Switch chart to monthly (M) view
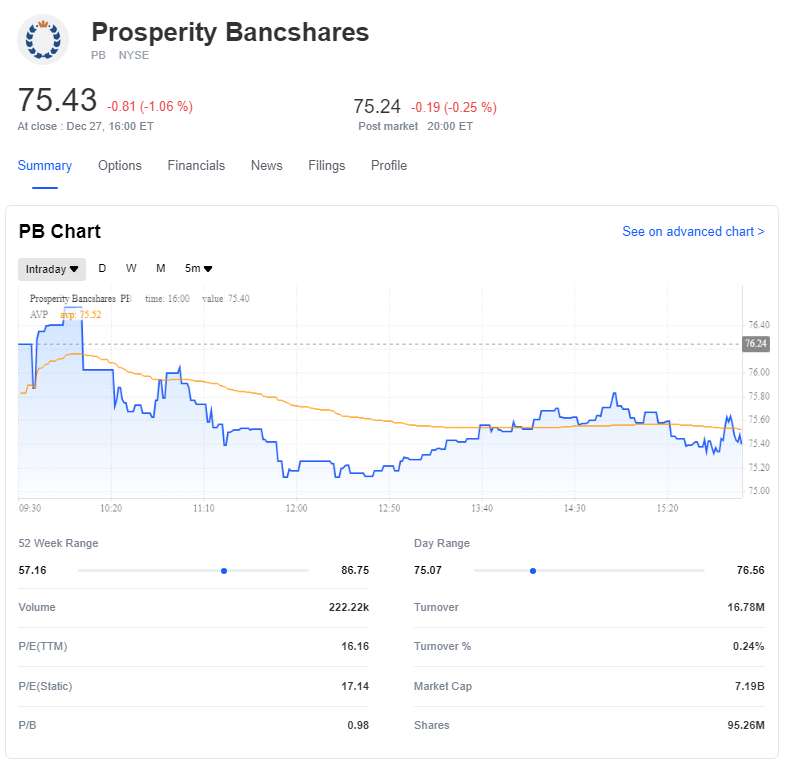The height and width of the screenshot is (772, 785). 160,269
